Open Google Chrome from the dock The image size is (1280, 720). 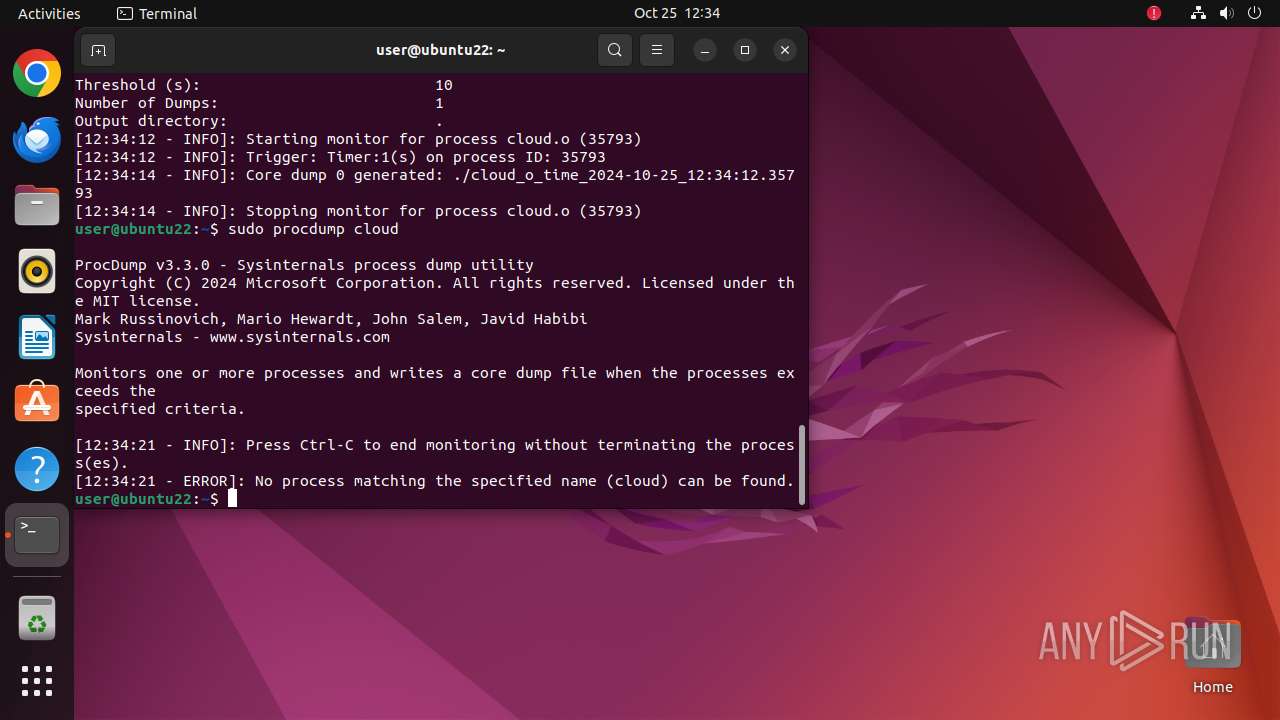coord(37,73)
